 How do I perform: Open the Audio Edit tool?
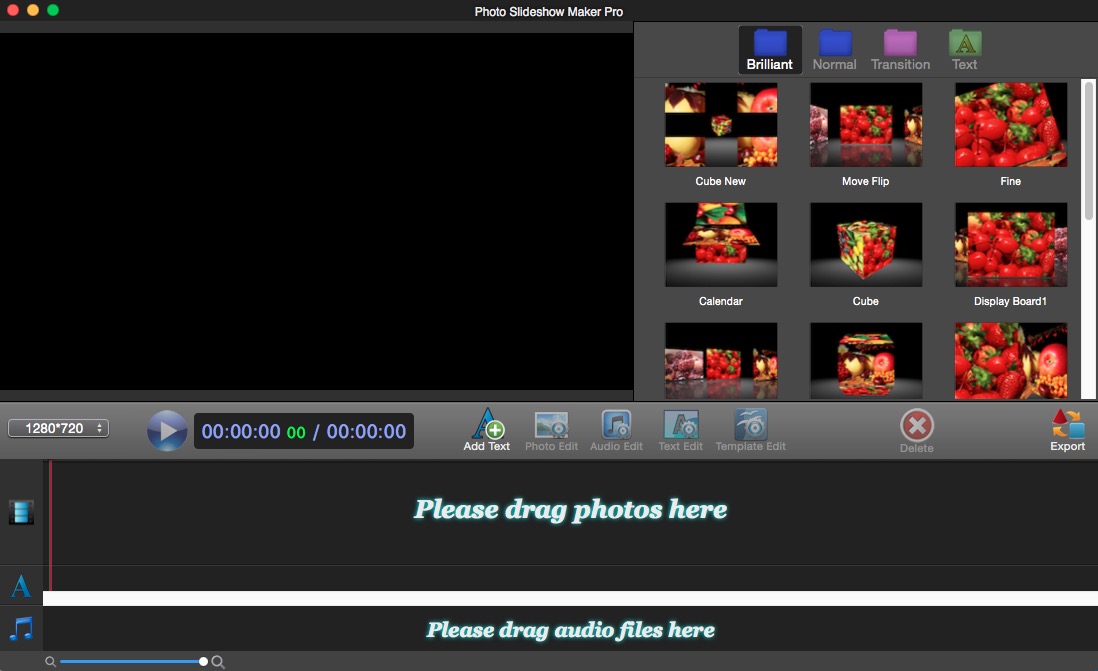(616, 425)
